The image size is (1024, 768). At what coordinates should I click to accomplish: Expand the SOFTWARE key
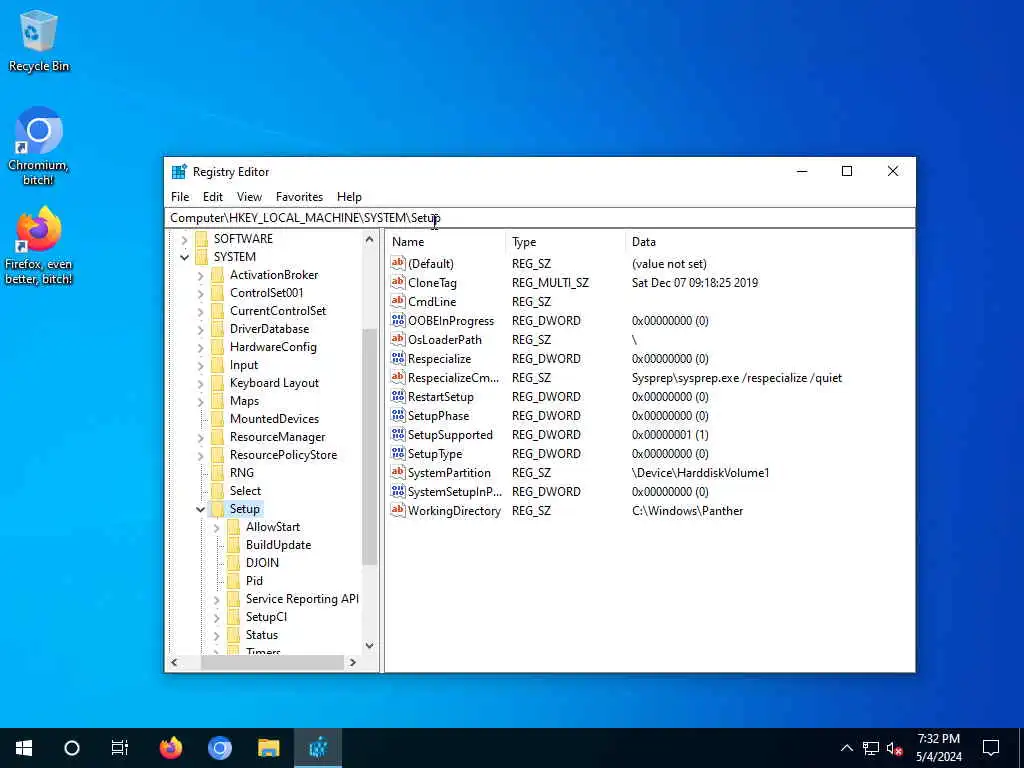185,239
